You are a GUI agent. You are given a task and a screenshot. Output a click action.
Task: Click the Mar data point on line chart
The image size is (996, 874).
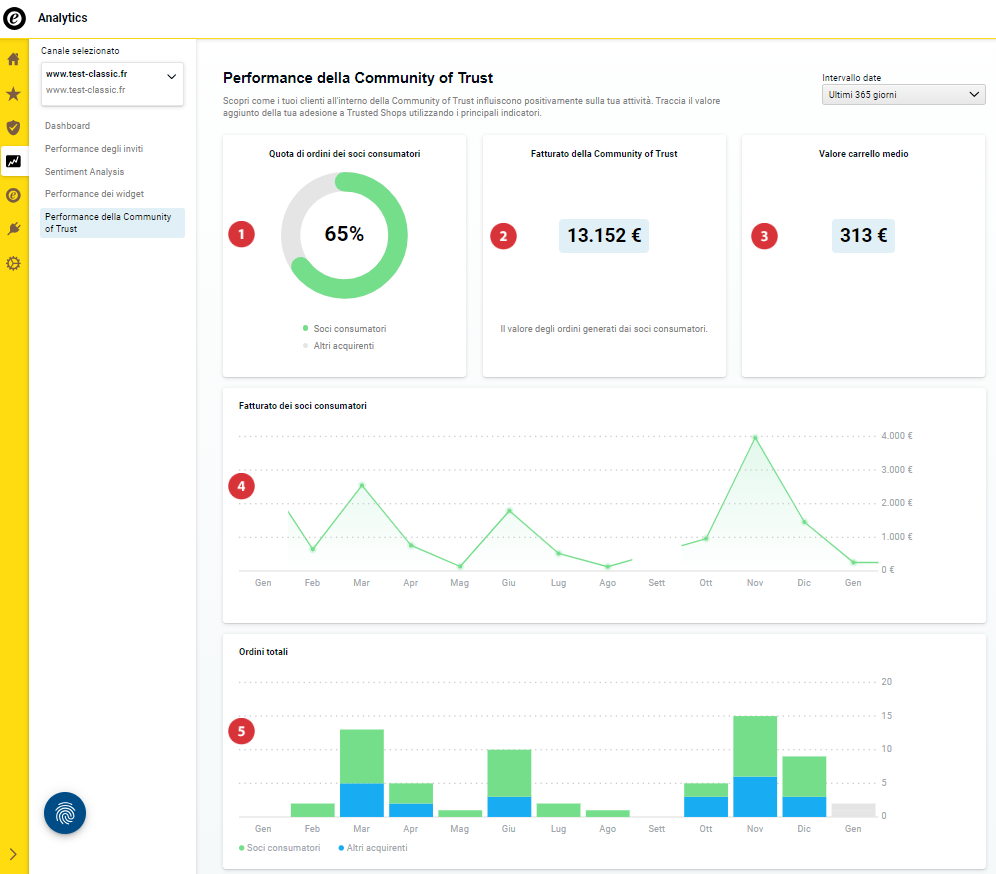tap(361, 485)
